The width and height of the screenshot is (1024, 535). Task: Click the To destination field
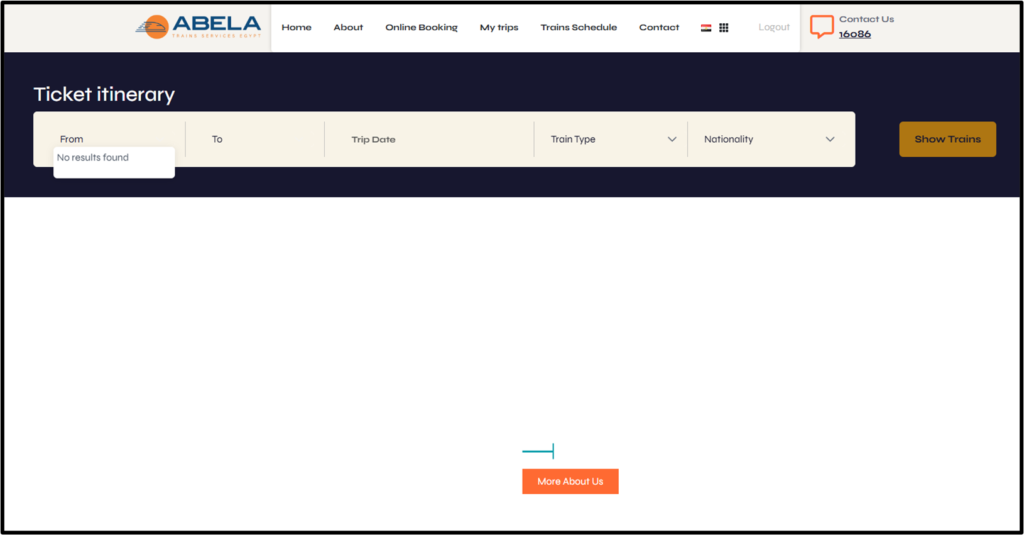[255, 139]
